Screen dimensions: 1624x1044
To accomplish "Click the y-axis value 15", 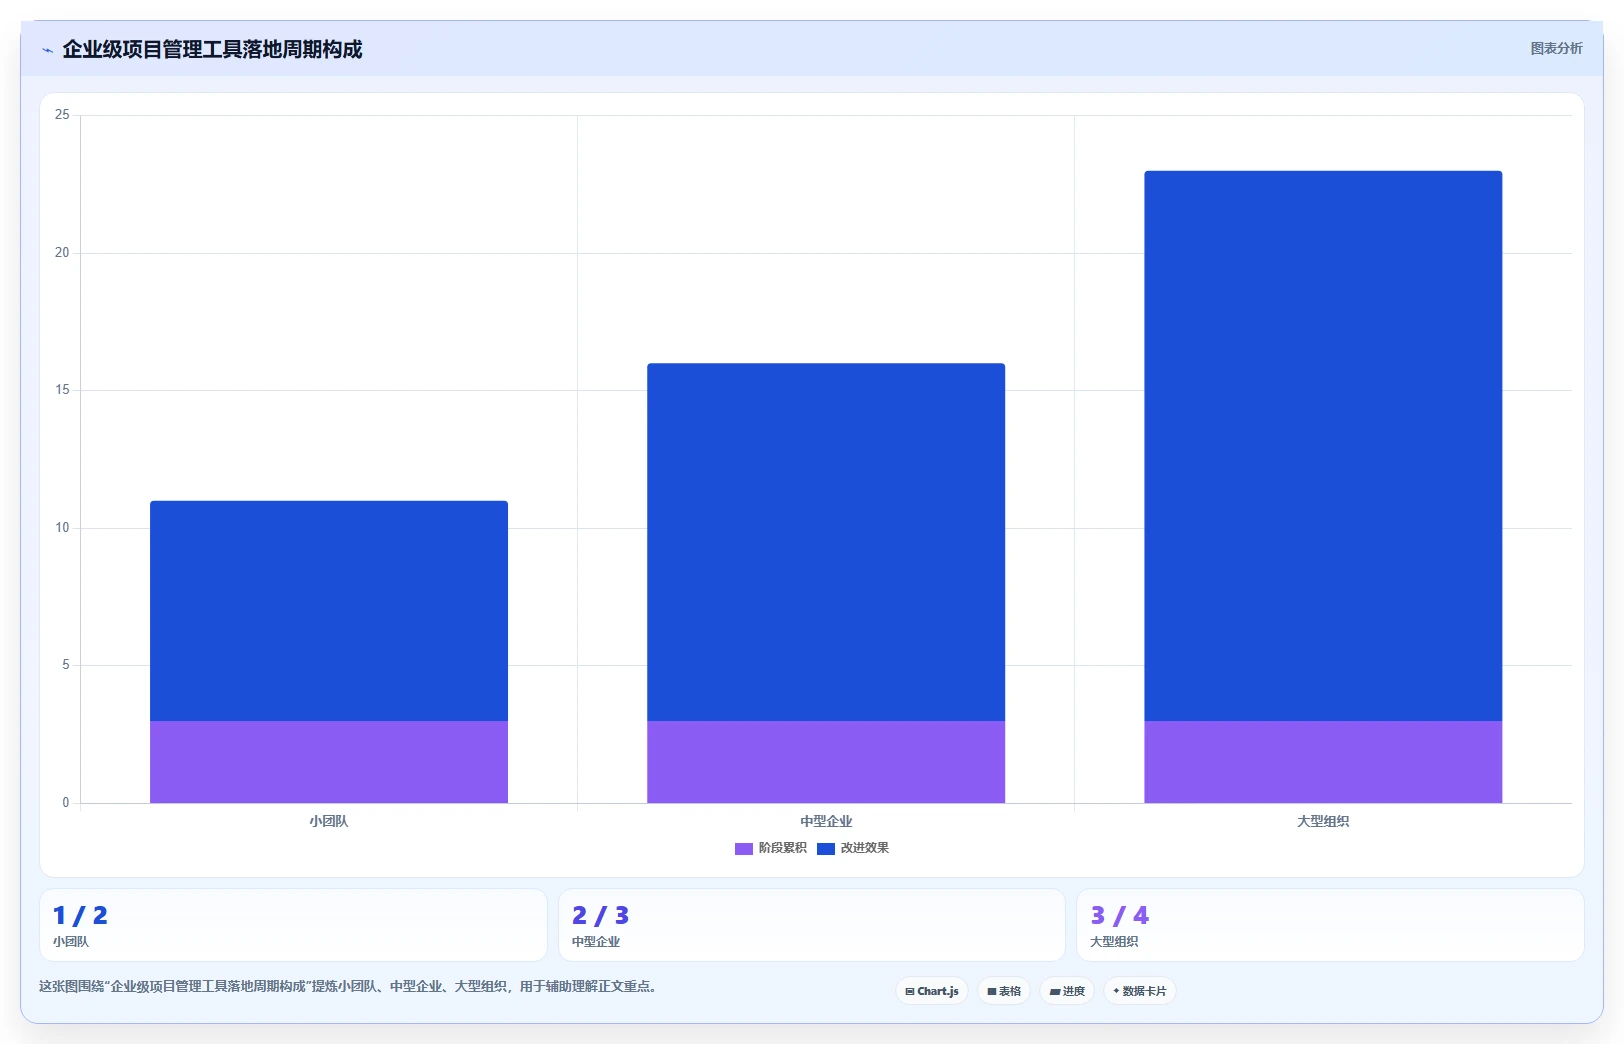I will click(62, 390).
